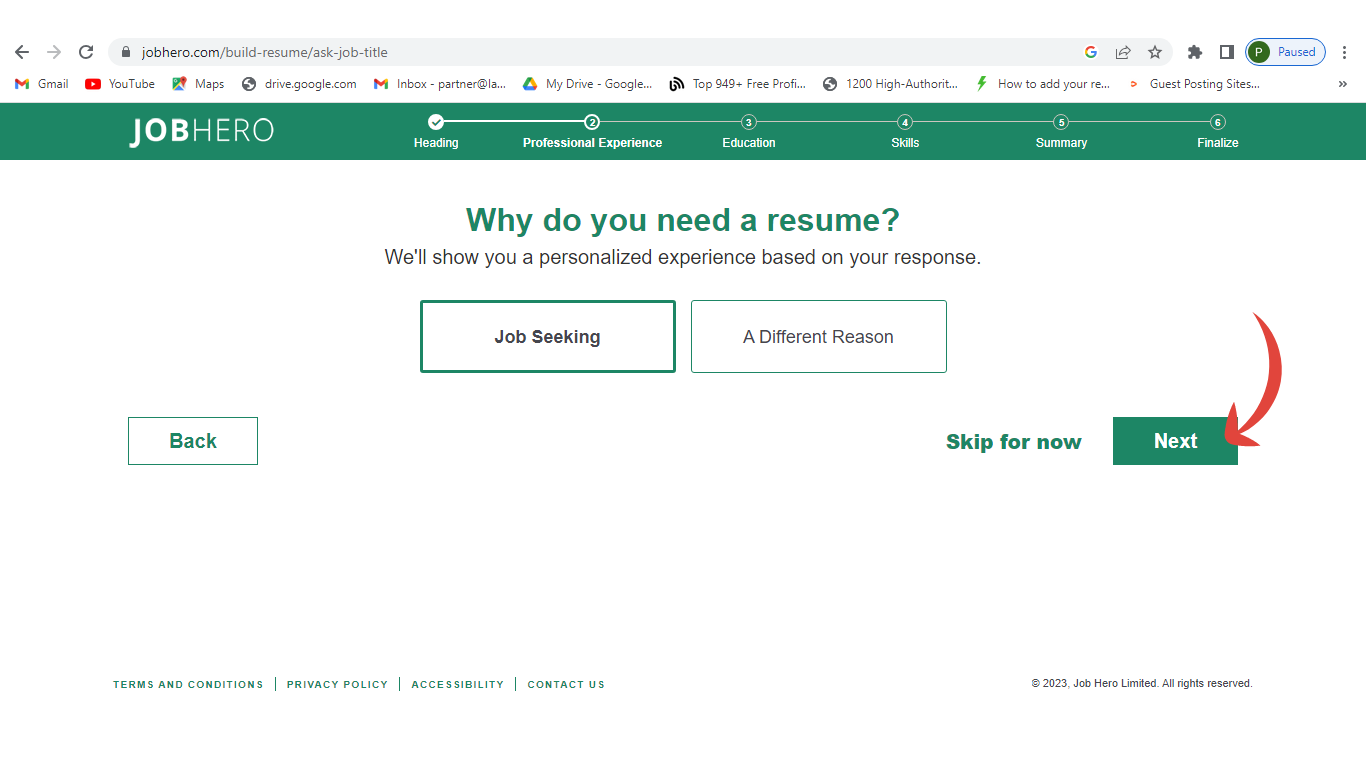The width and height of the screenshot is (1366, 768).
Task: Click the browser back arrow
Action: tap(22, 52)
